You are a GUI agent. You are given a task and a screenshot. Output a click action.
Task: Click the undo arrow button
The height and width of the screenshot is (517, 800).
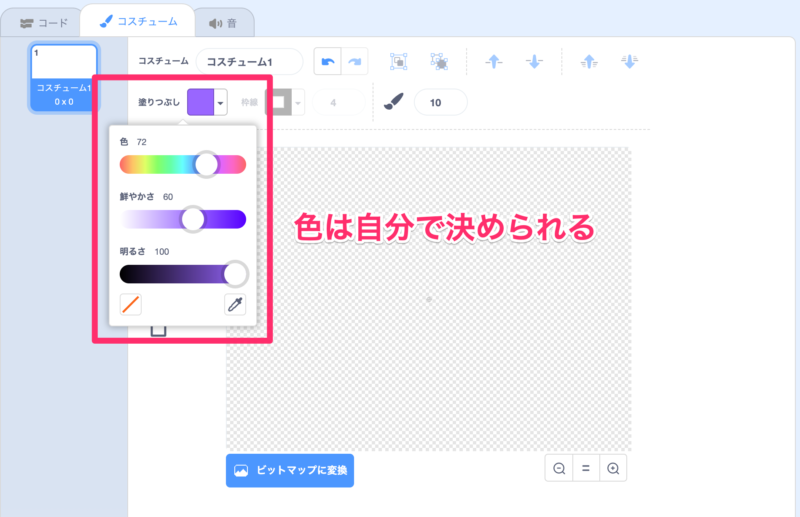pyautogui.click(x=328, y=62)
